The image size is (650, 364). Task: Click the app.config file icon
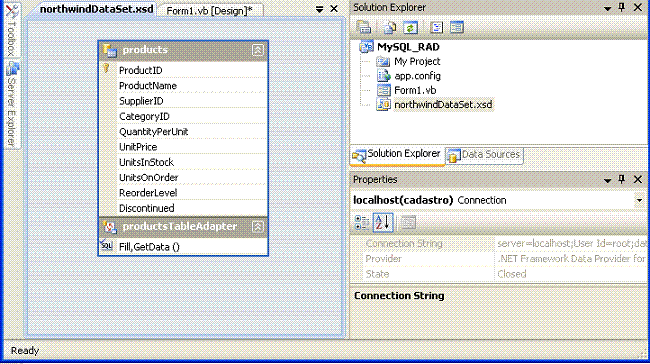coord(383,76)
